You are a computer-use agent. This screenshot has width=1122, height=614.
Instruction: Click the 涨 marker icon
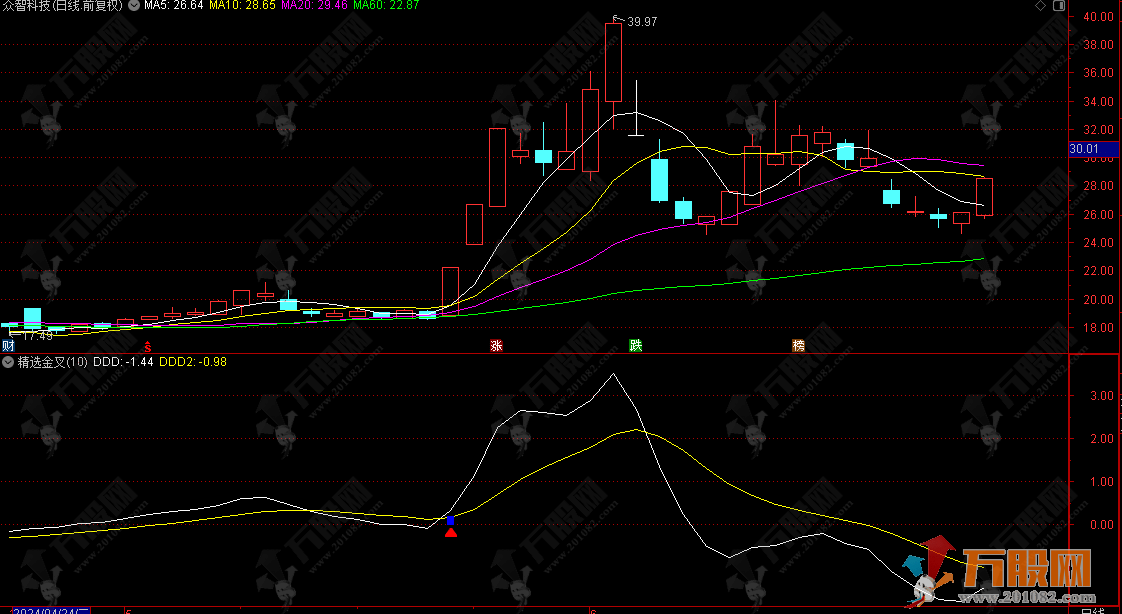[x=496, y=346]
